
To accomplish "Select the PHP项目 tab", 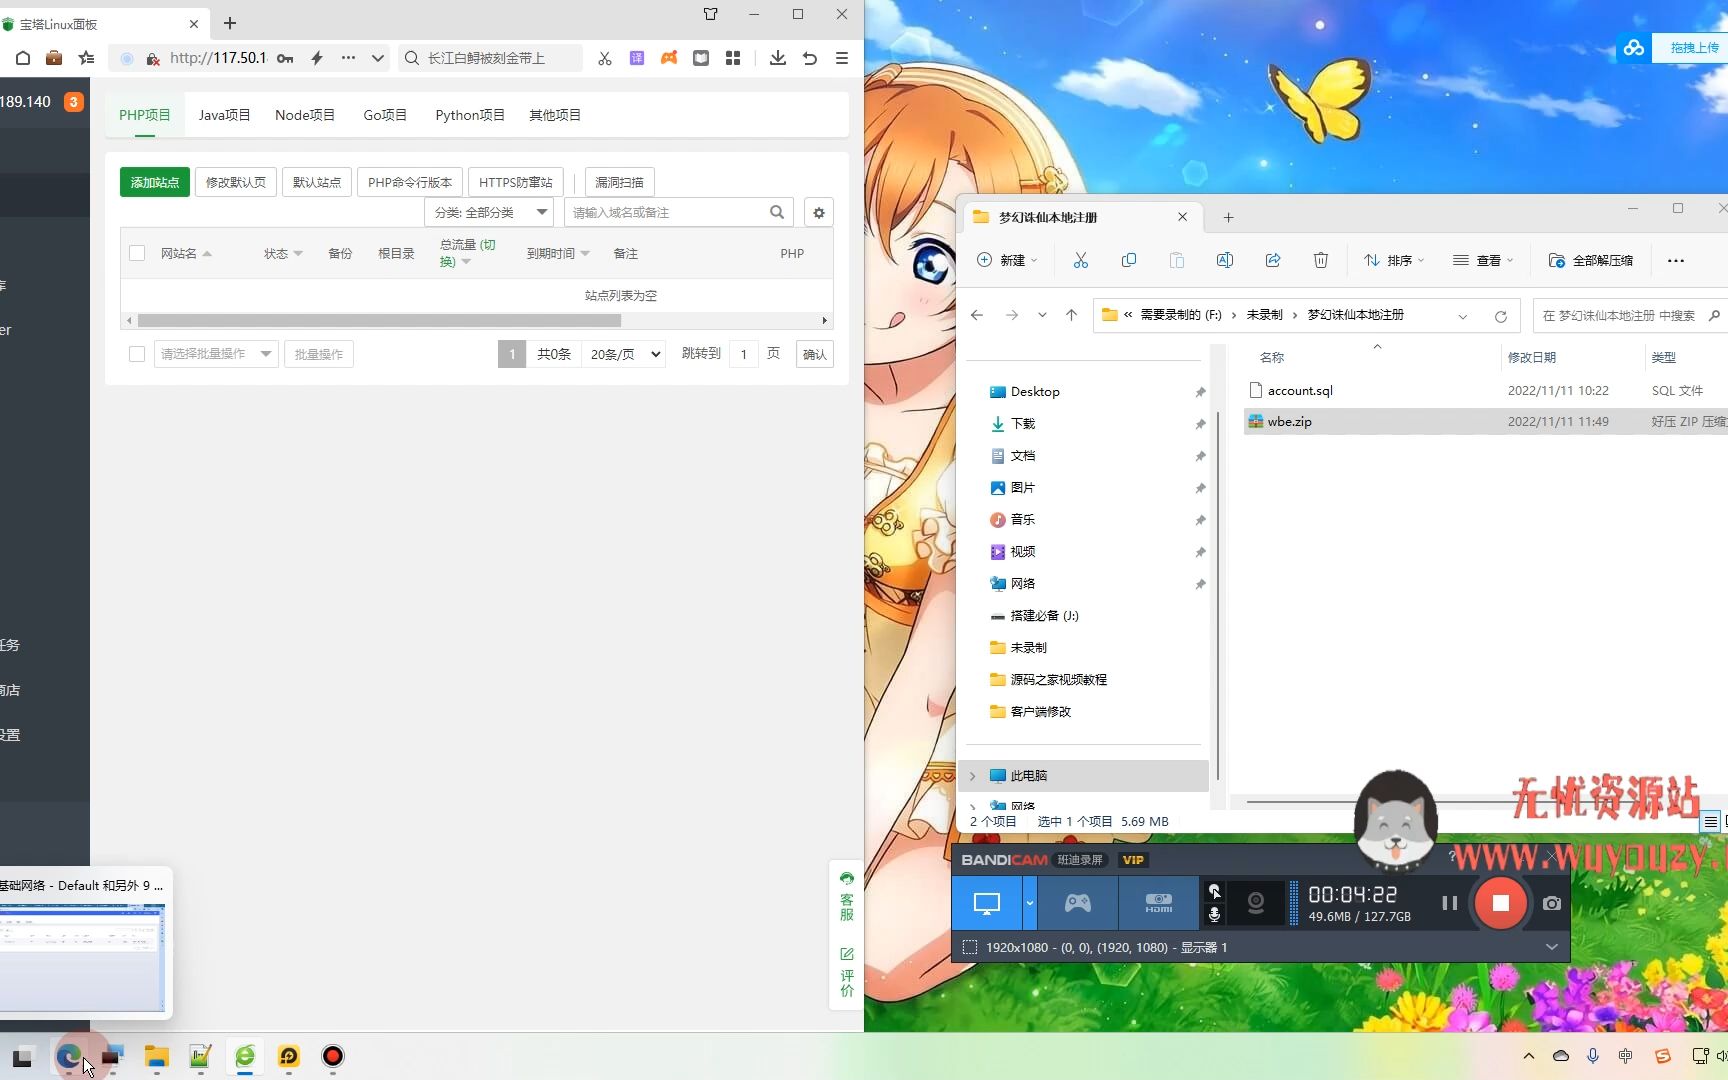I will [145, 115].
